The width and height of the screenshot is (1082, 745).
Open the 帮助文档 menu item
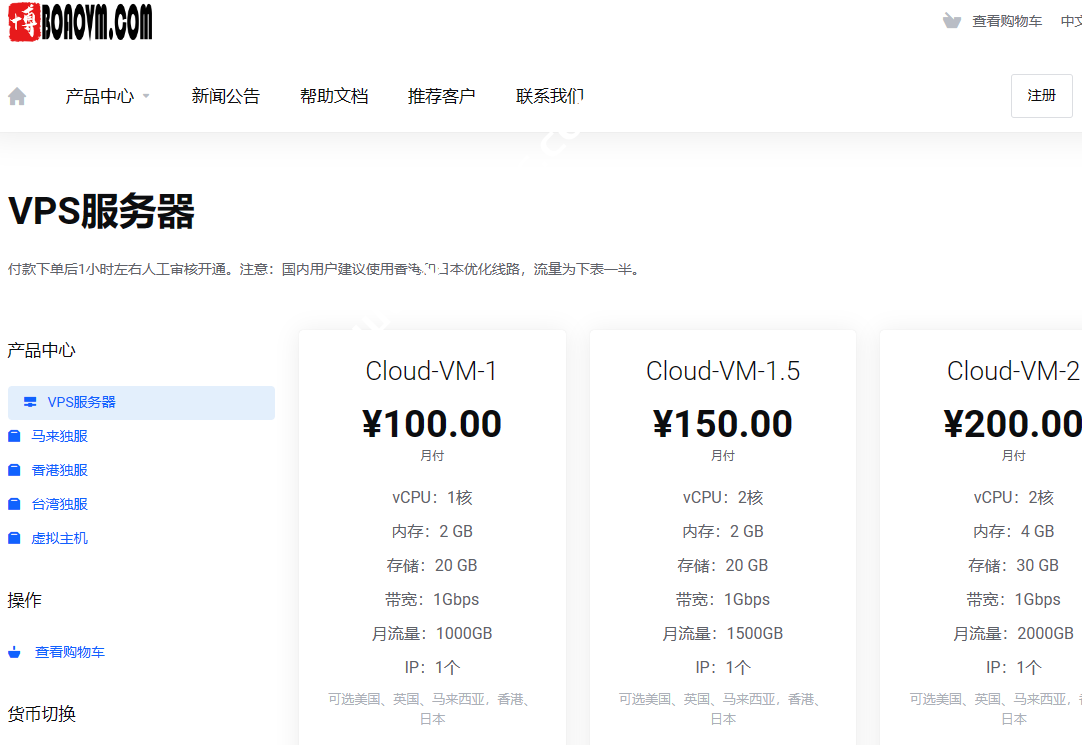[334, 95]
